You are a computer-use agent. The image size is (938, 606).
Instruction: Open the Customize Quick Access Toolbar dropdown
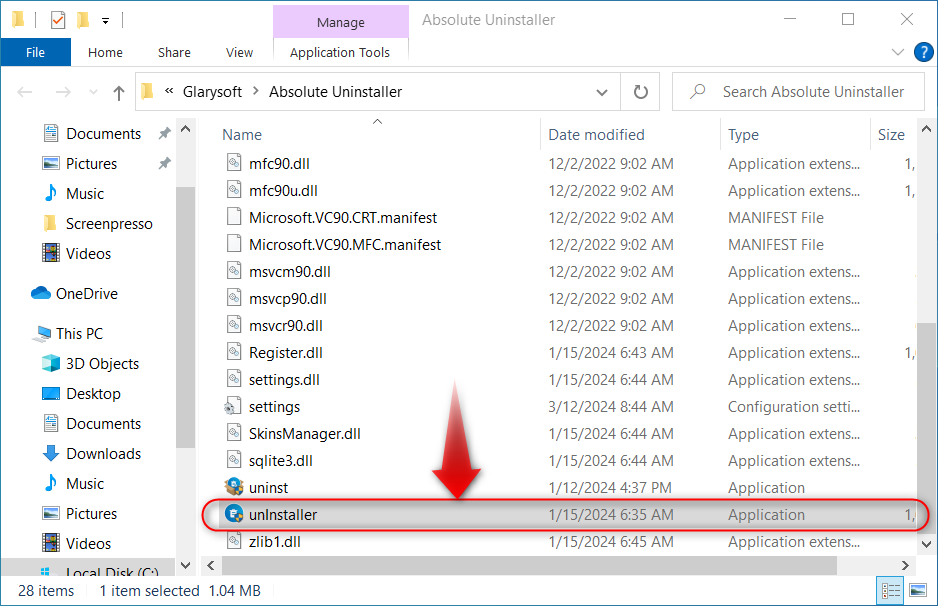105,21
